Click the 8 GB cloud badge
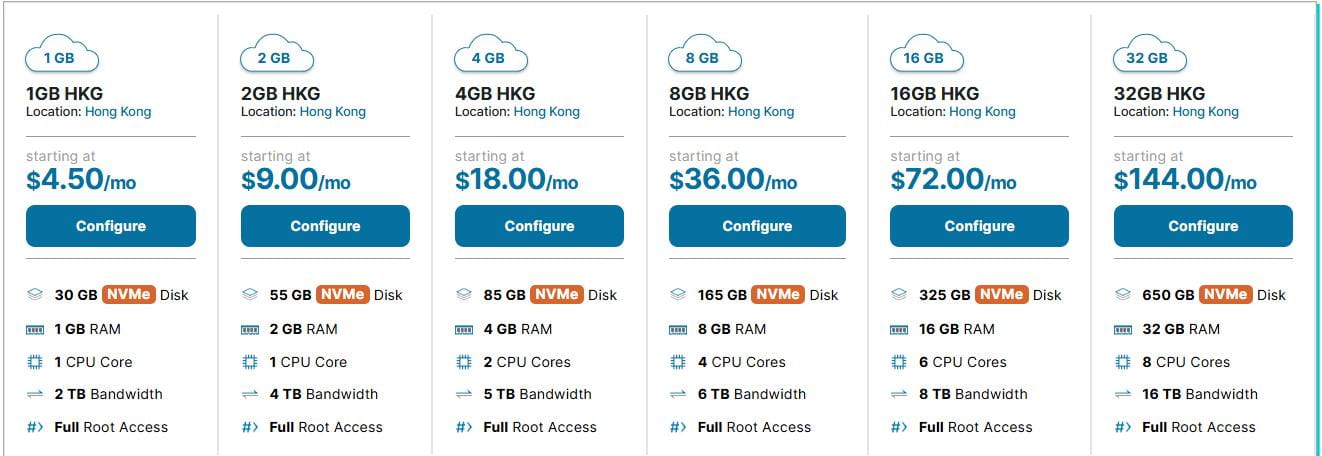The height and width of the screenshot is (456, 1322). 702,54
